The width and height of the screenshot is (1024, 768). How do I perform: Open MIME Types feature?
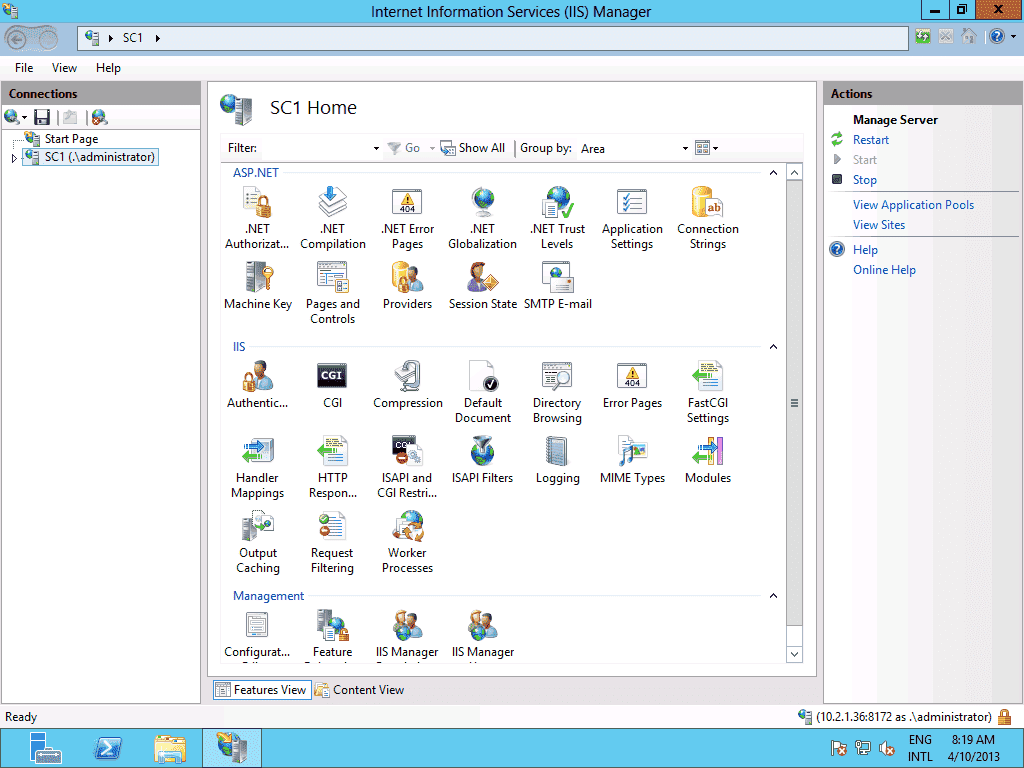632,460
